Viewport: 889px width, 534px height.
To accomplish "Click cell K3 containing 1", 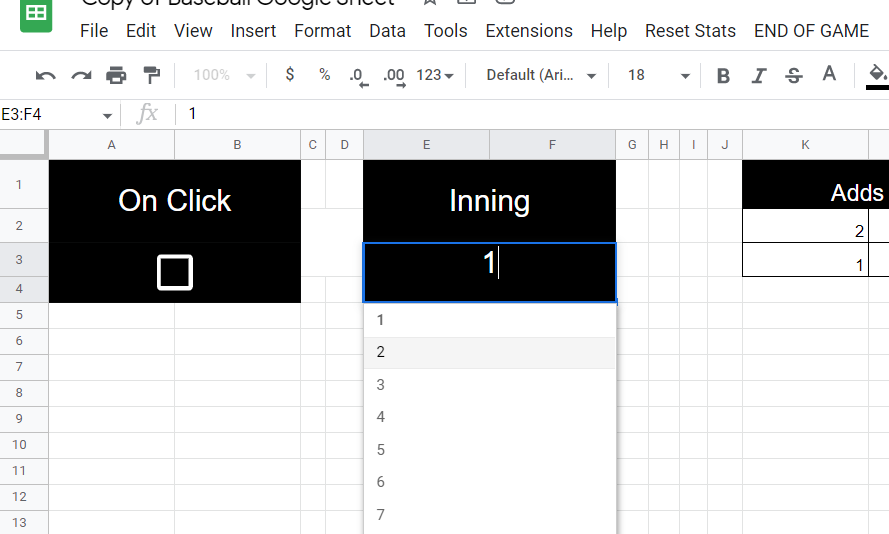I will (x=805, y=260).
